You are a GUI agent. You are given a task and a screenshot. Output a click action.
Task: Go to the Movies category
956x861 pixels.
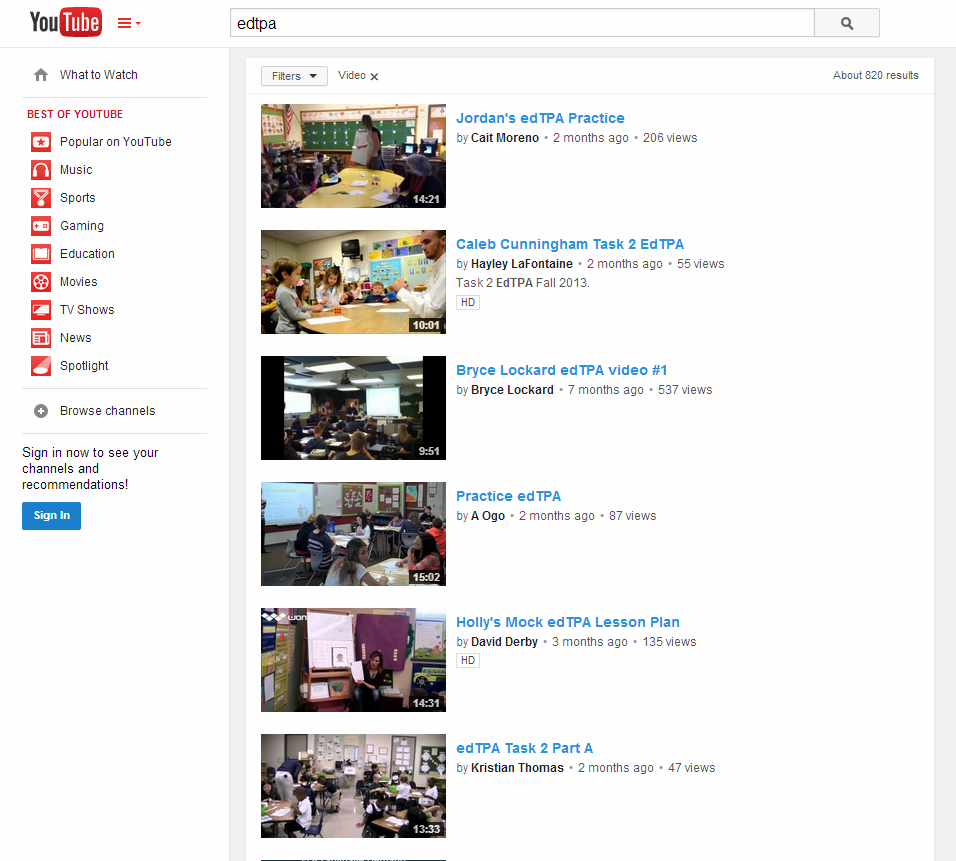coord(79,282)
